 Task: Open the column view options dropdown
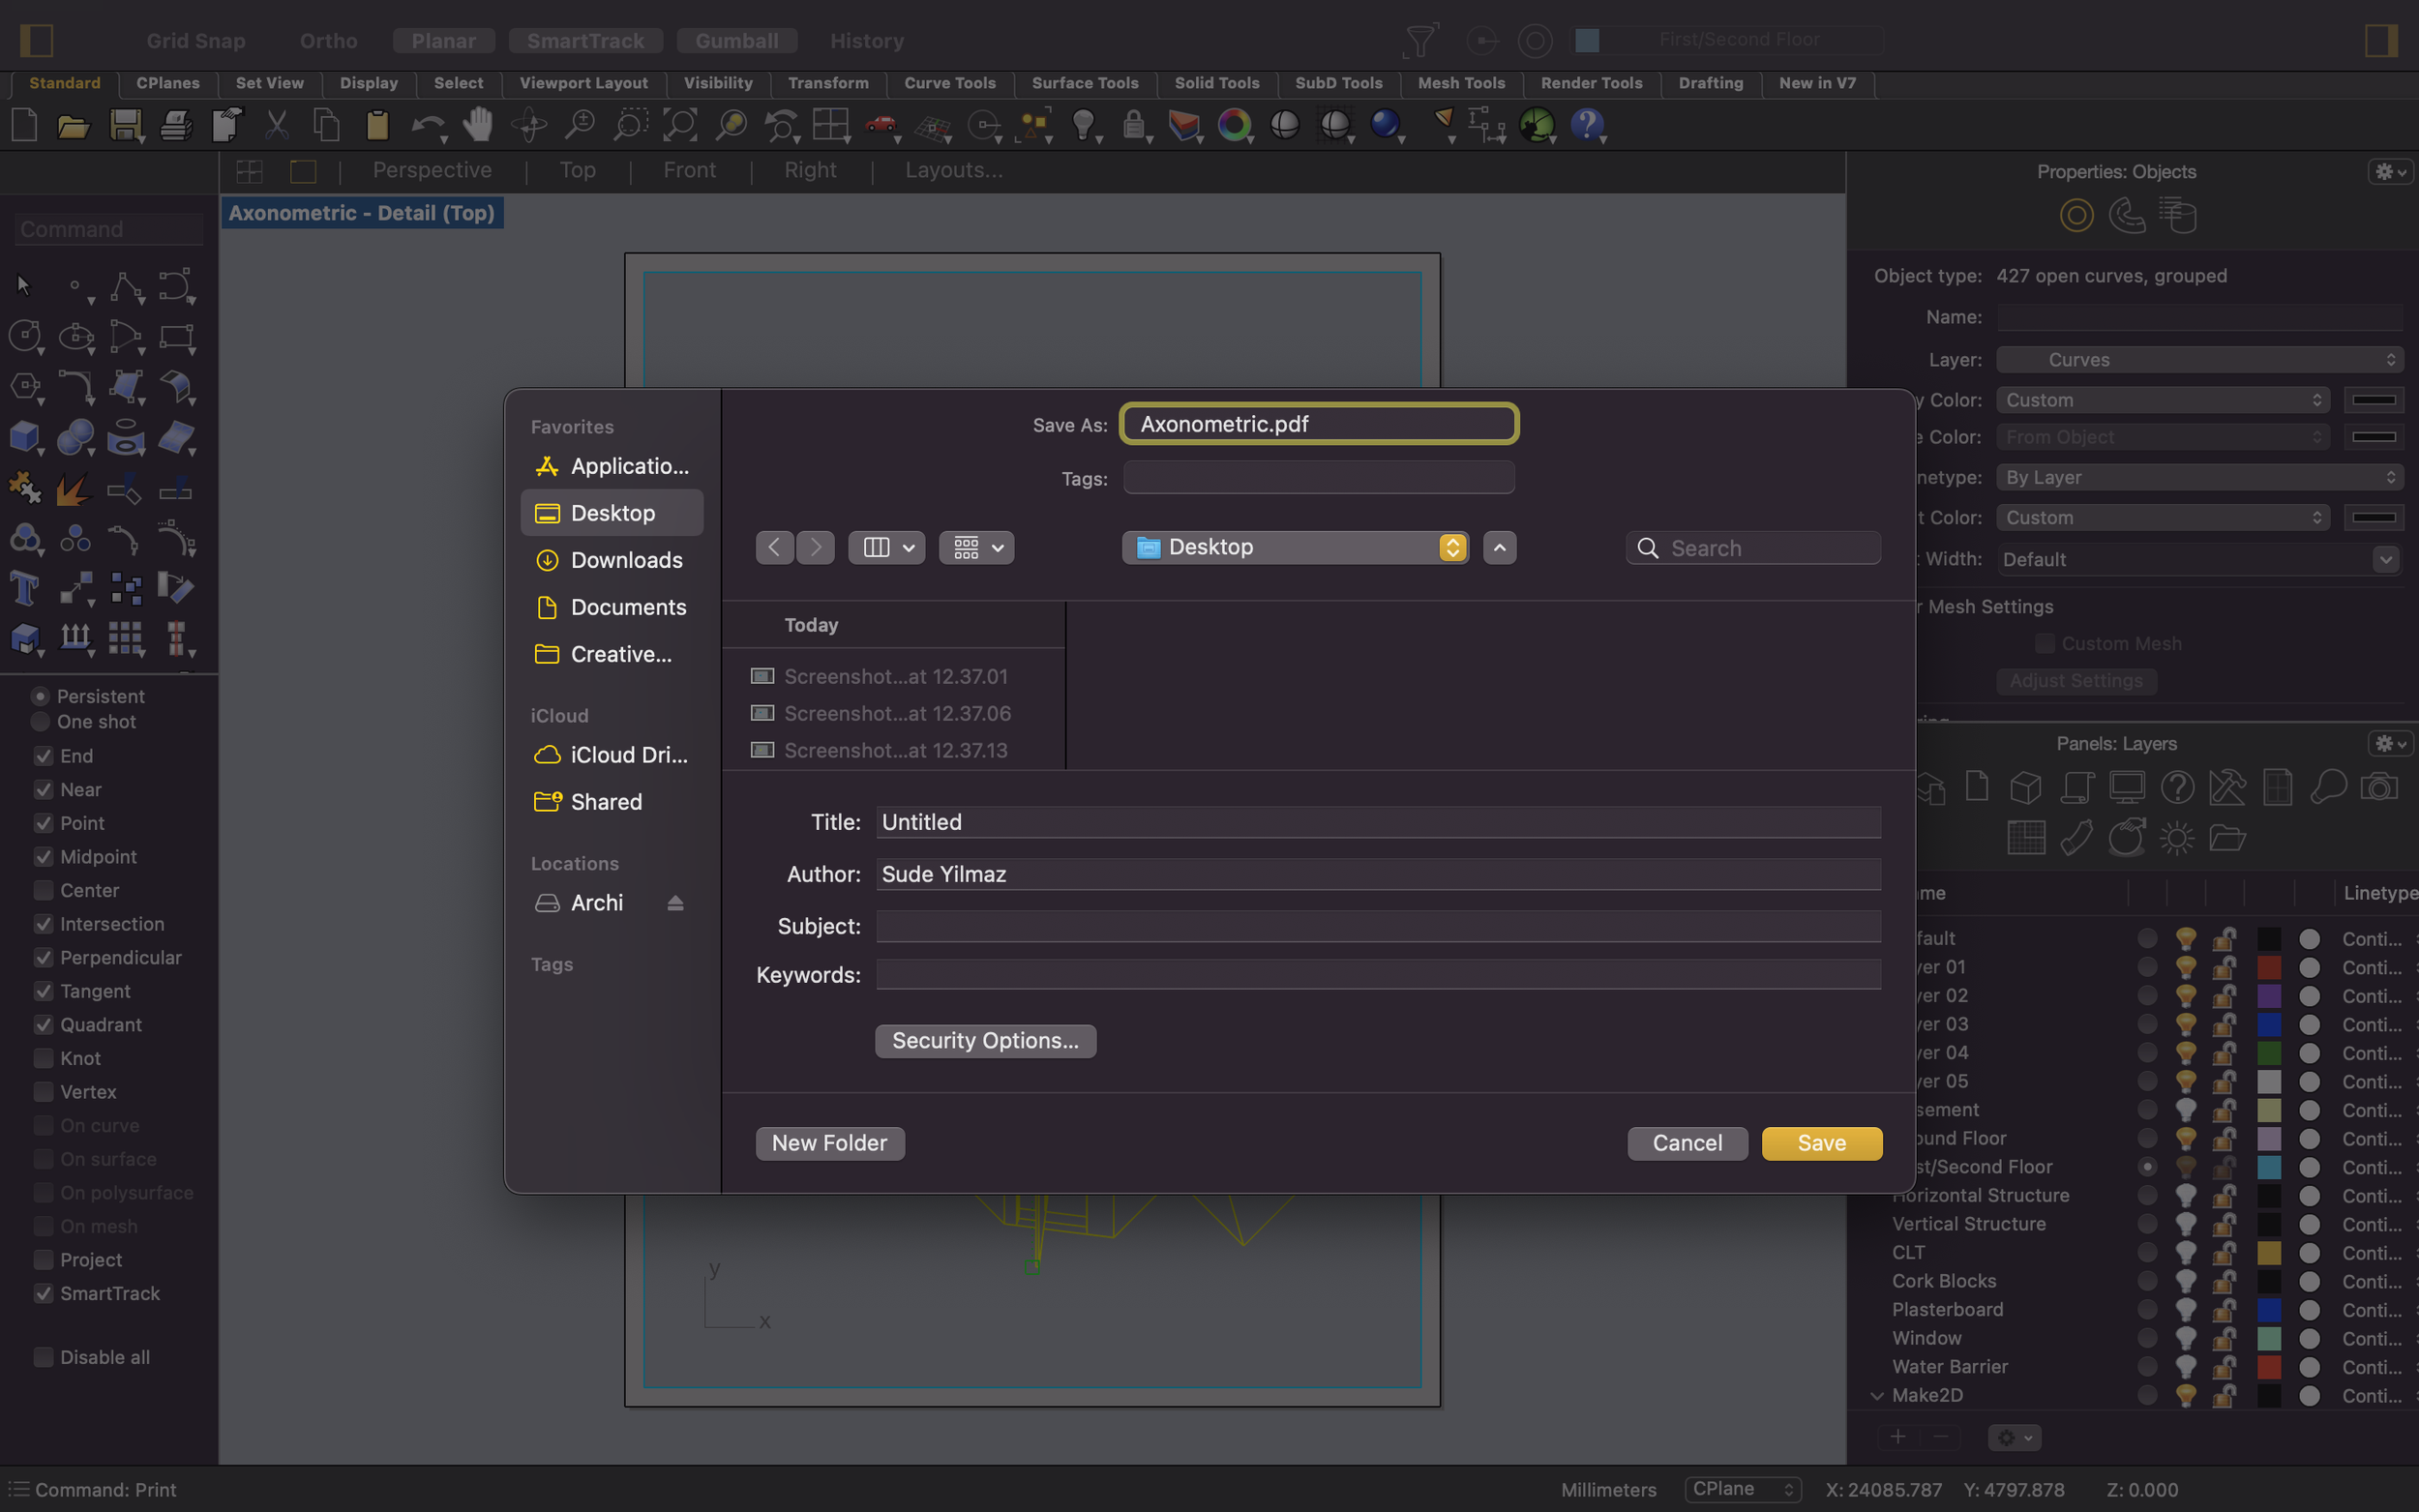(886, 547)
